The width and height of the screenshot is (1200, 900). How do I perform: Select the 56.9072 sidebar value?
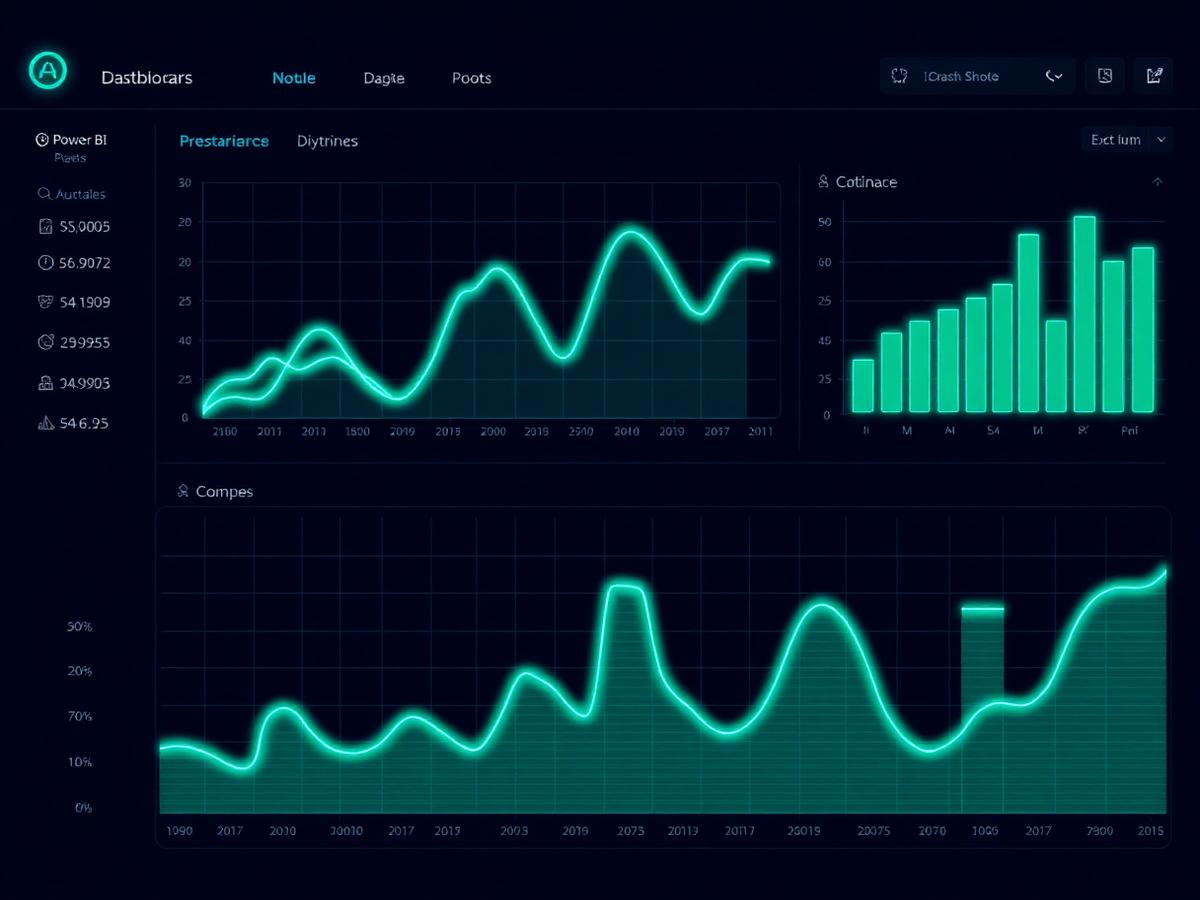point(85,263)
